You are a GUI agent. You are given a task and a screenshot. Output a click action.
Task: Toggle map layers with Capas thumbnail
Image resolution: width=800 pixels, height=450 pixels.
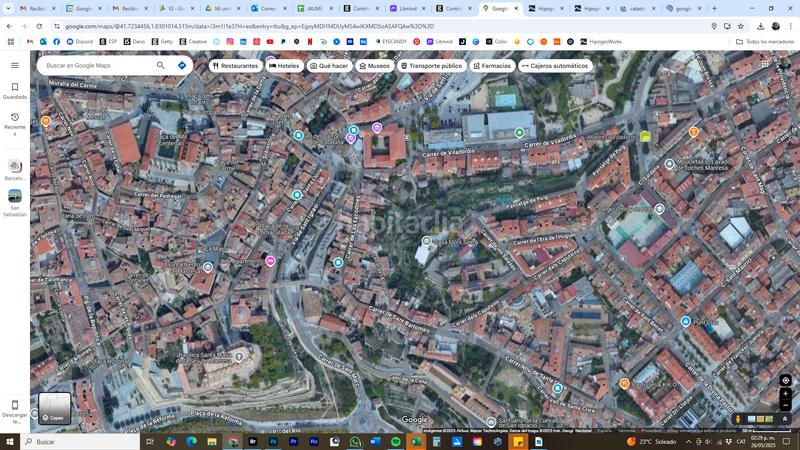pos(54,407)
